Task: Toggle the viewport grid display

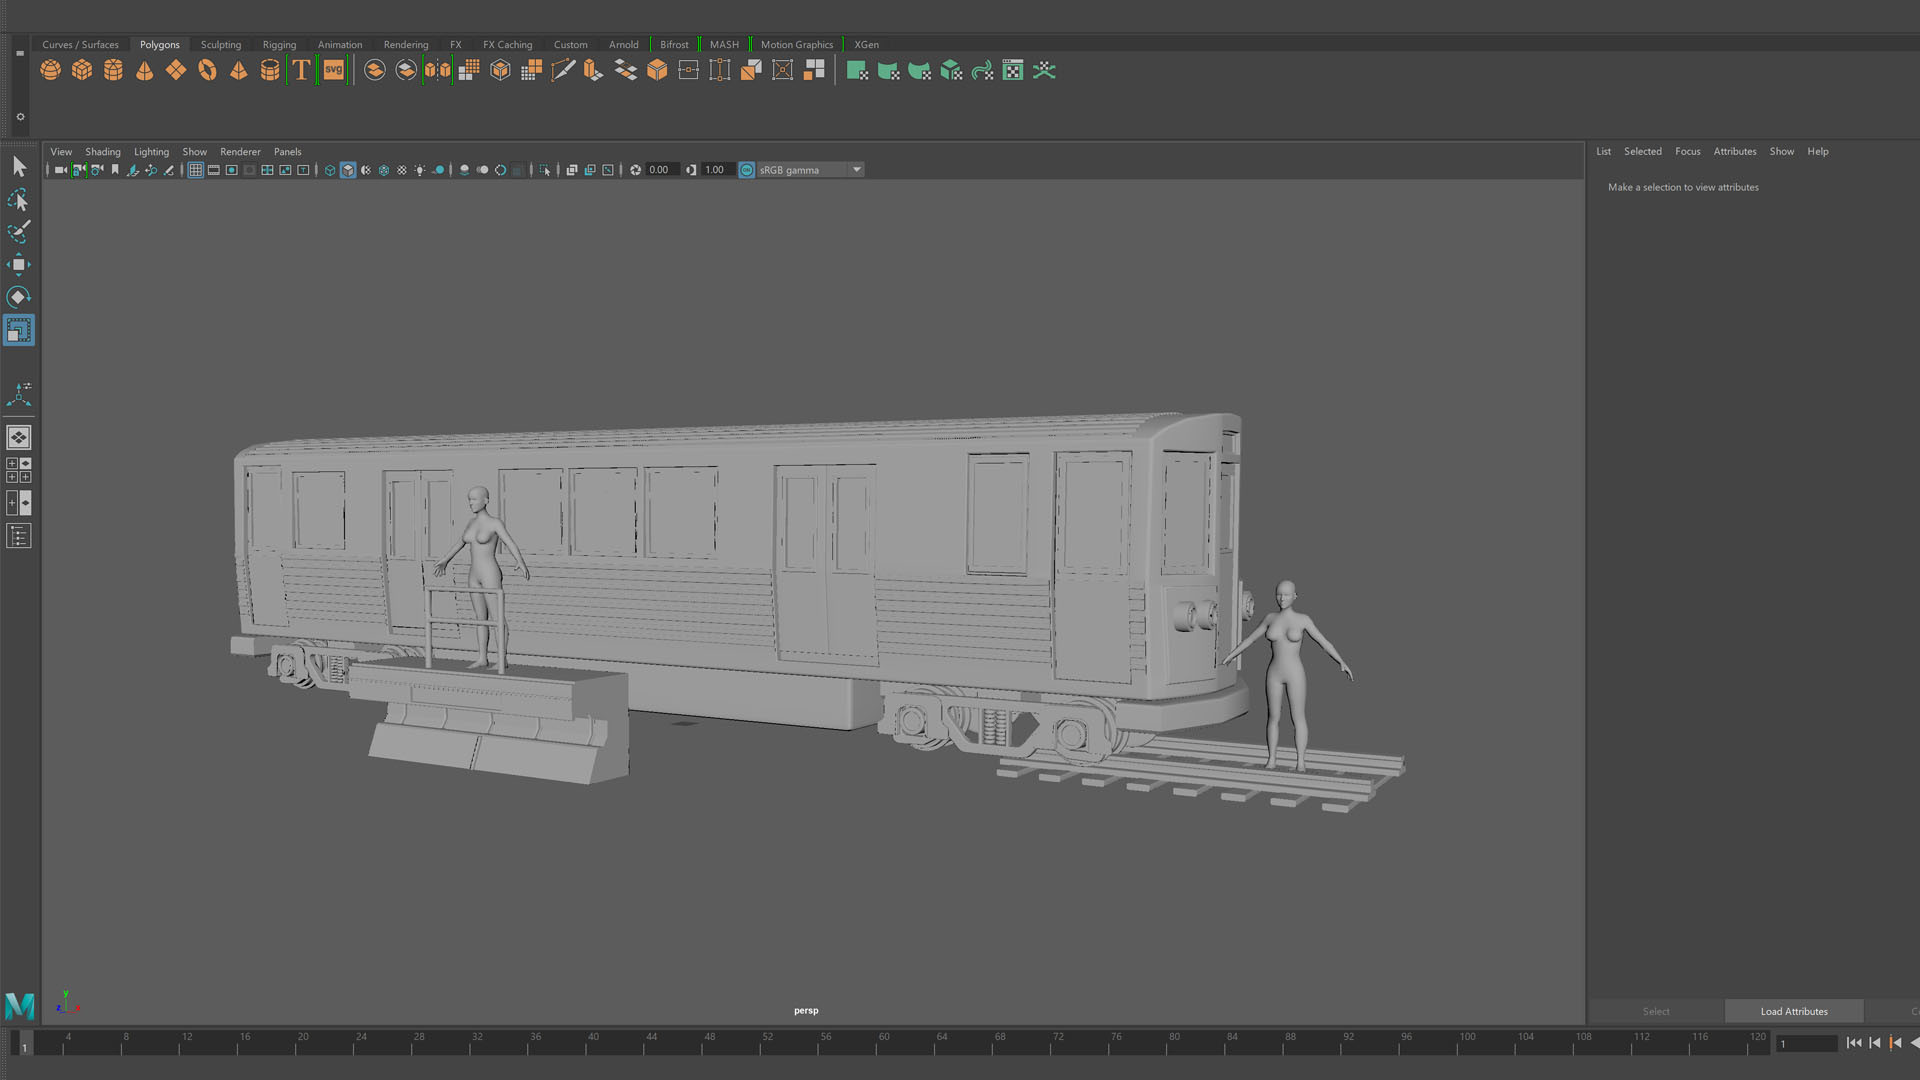Action: click(x=196, y=170)
